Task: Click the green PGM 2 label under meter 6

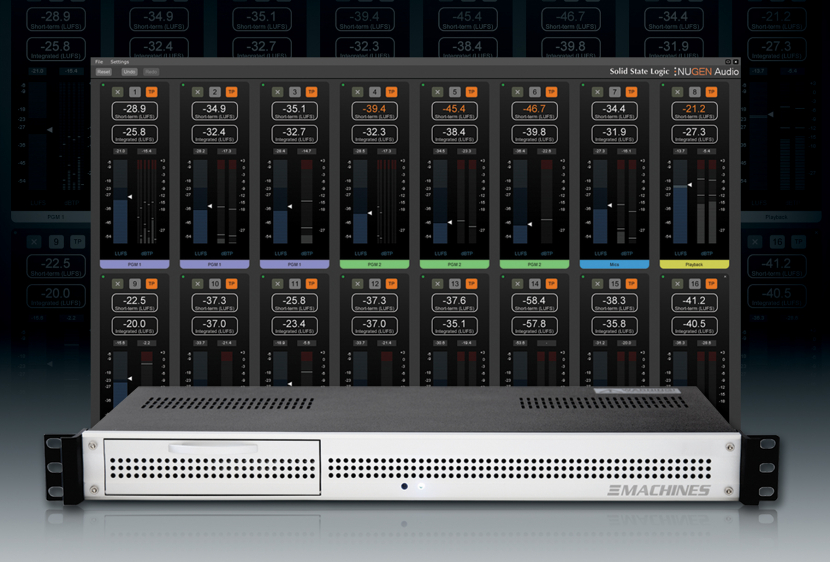Action: 534,264
